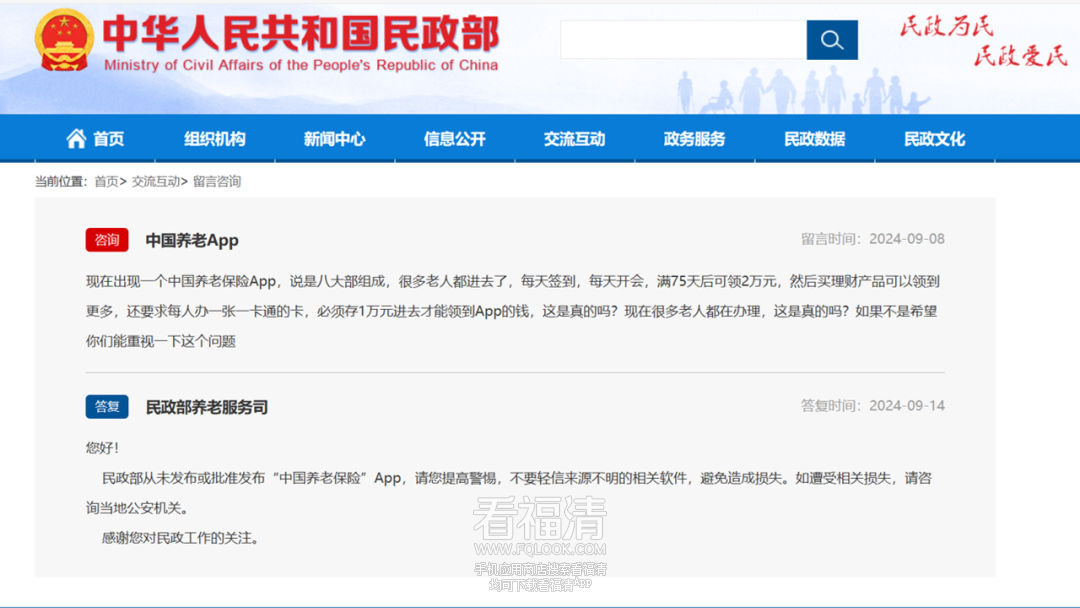Click the 民政为民 slogan text
Screen dimensions: 1080x608
point(947,26)
